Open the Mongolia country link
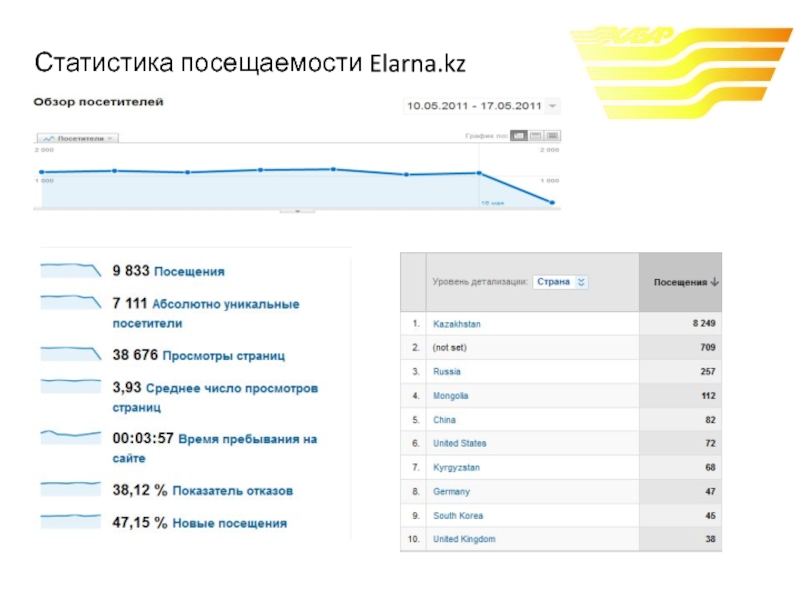Viewport: 800px width, 600px height. [451, 396]
